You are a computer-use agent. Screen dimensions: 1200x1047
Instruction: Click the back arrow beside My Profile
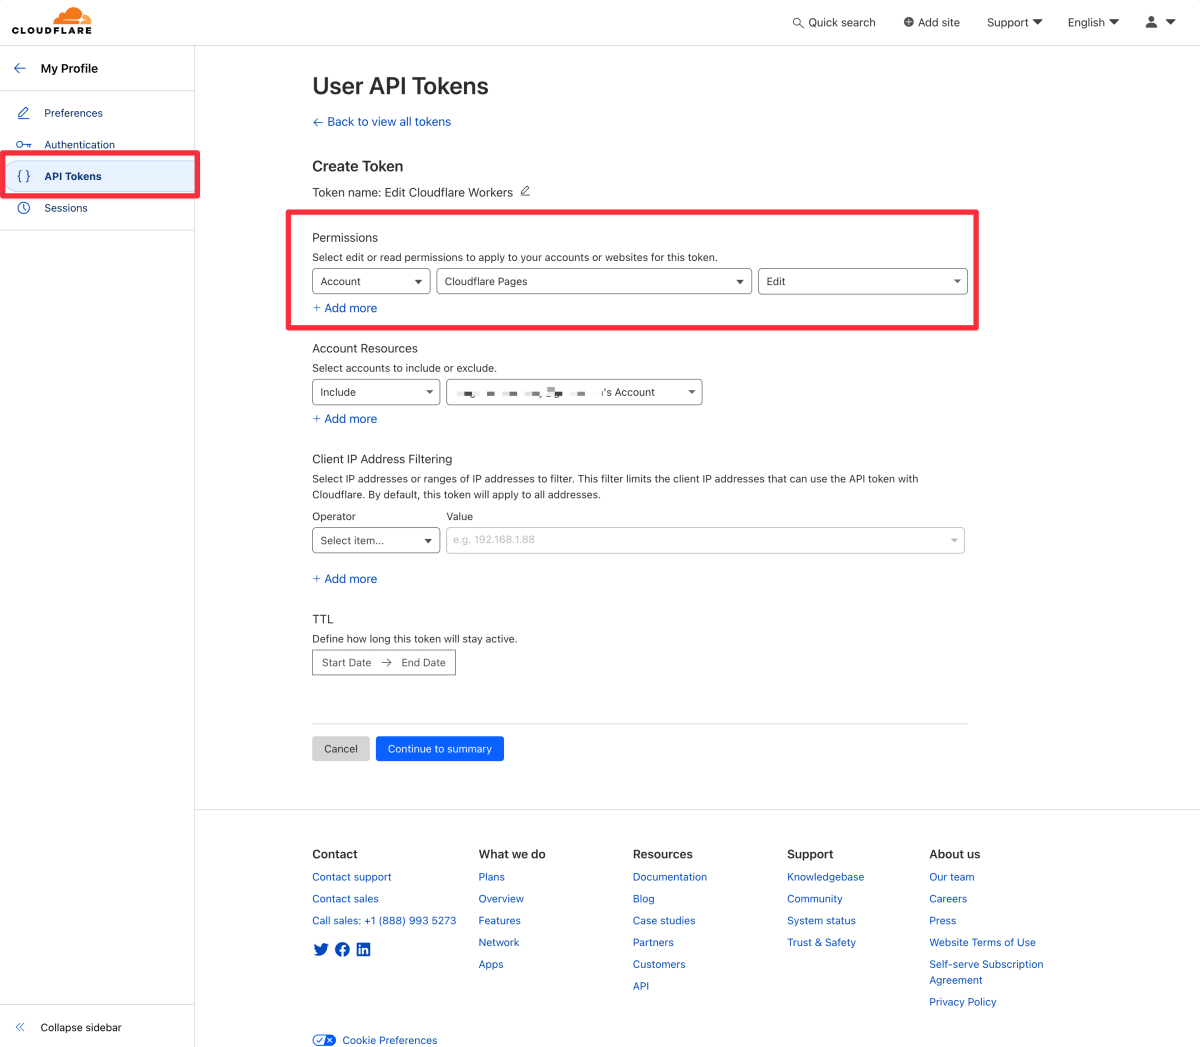(19, 68)
